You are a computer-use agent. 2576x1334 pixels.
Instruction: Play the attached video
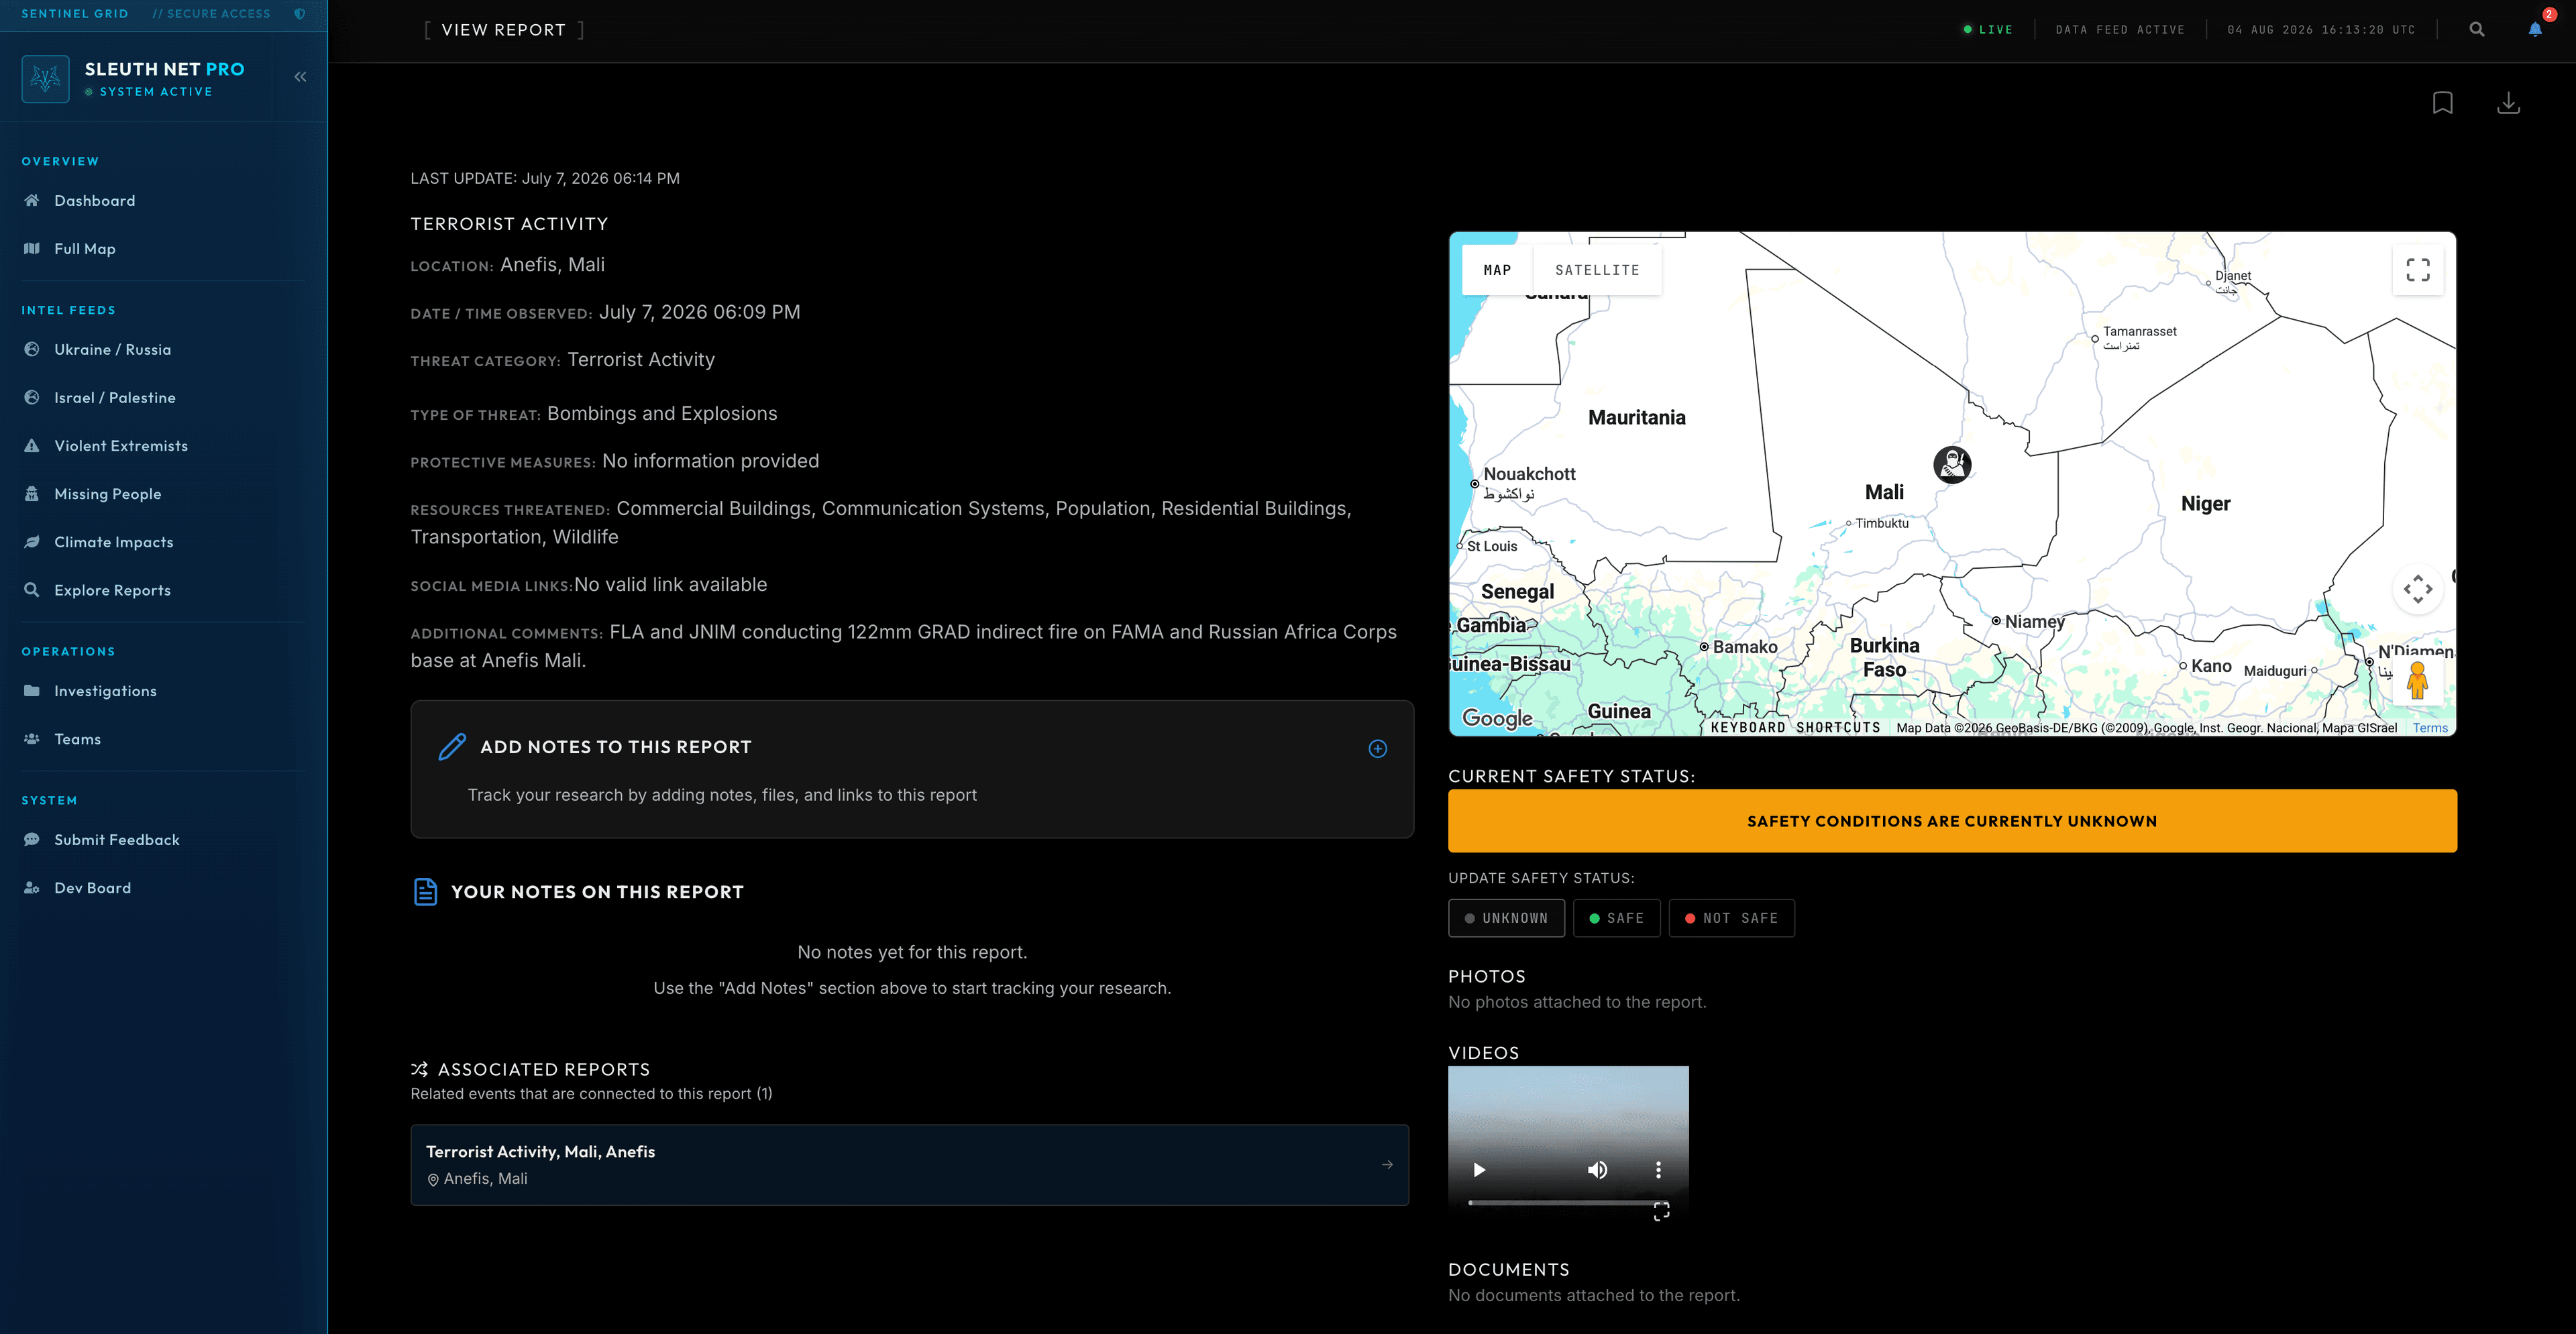[x=1479, y=1170]
